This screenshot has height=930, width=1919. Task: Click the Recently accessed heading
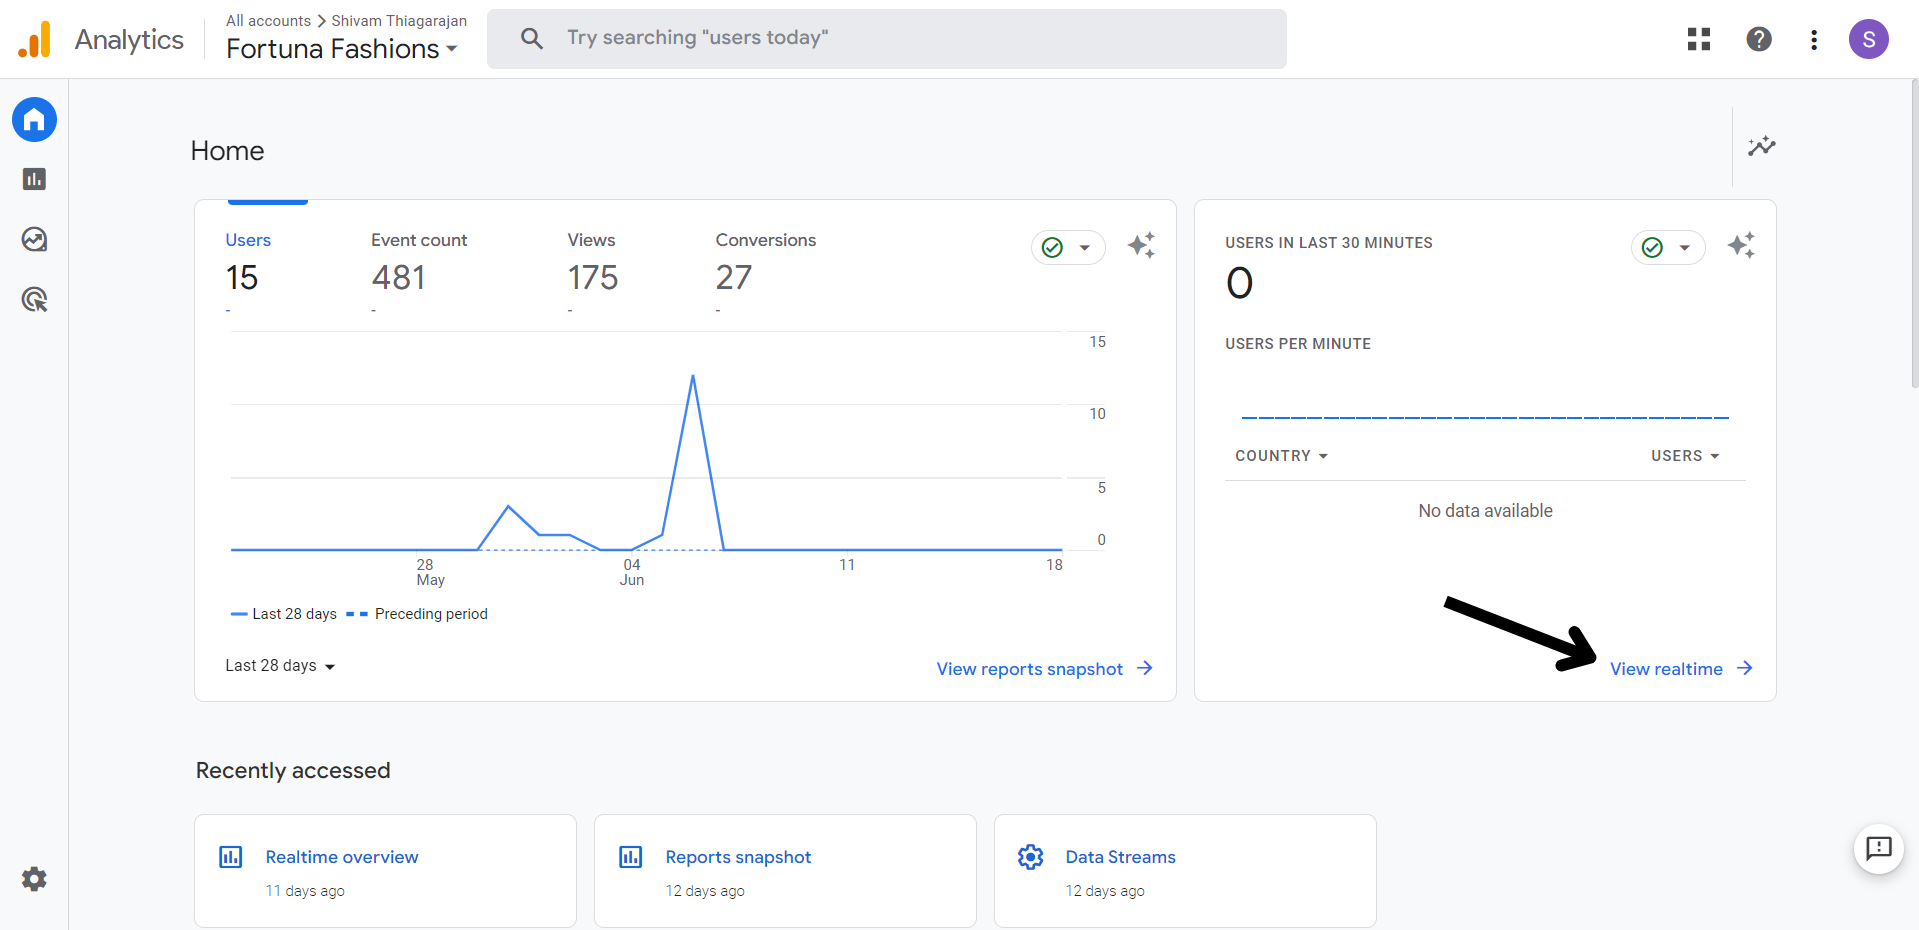click(293, 770)
